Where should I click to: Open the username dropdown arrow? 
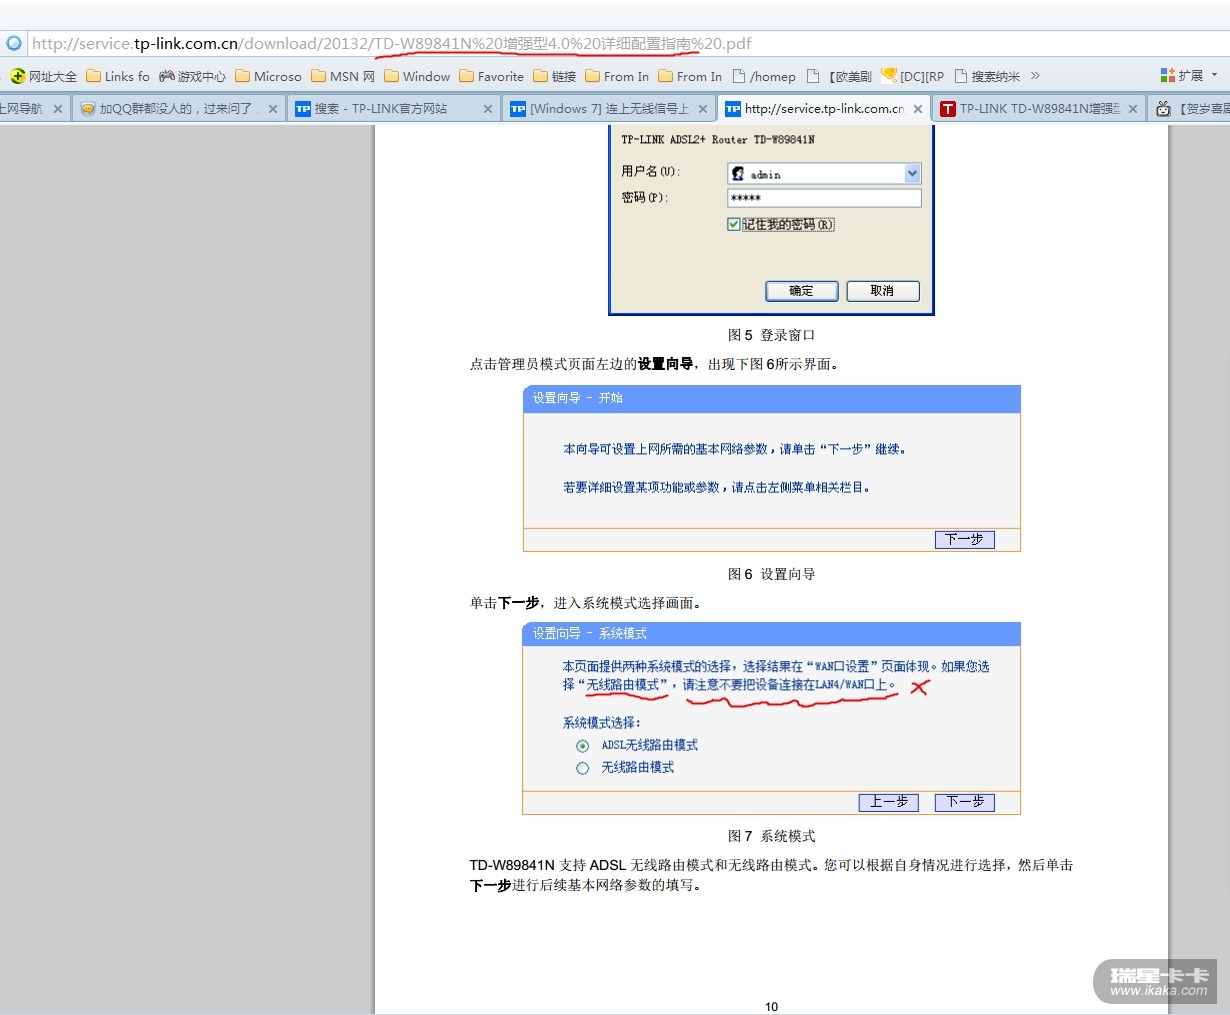pyautogui.click(x=912, y=174)
